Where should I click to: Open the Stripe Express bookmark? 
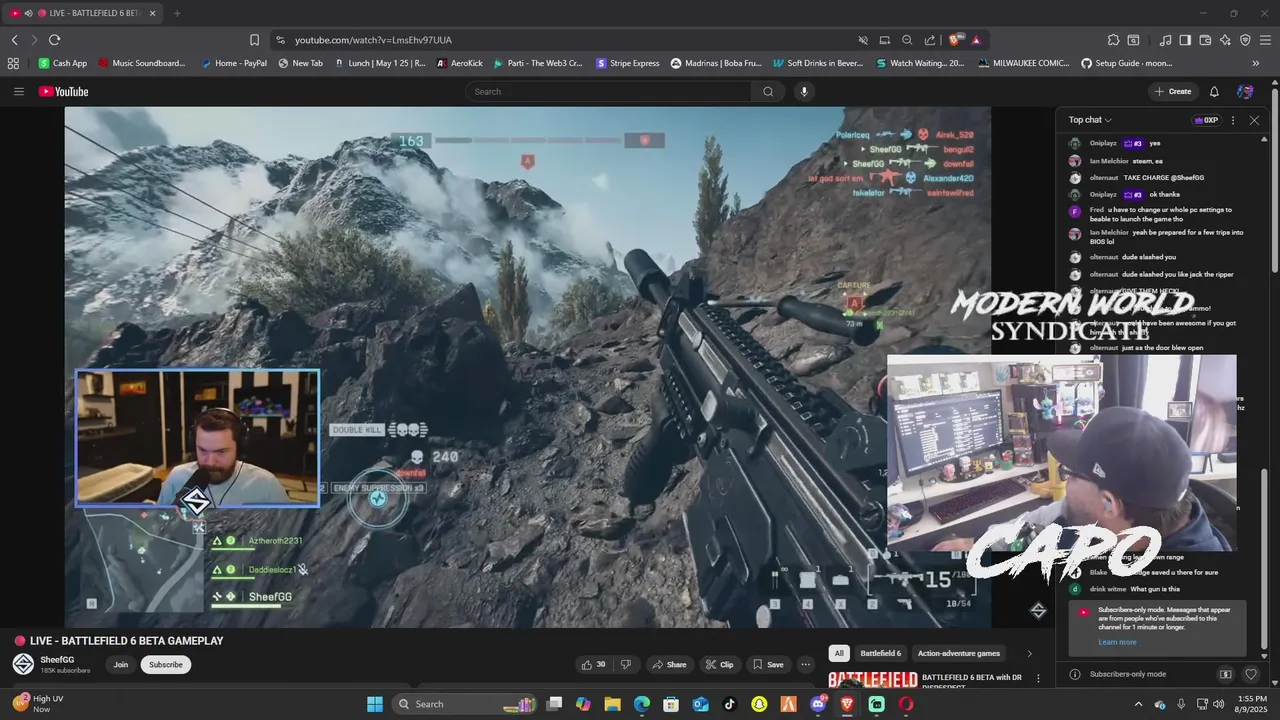(x=628, y=63)
